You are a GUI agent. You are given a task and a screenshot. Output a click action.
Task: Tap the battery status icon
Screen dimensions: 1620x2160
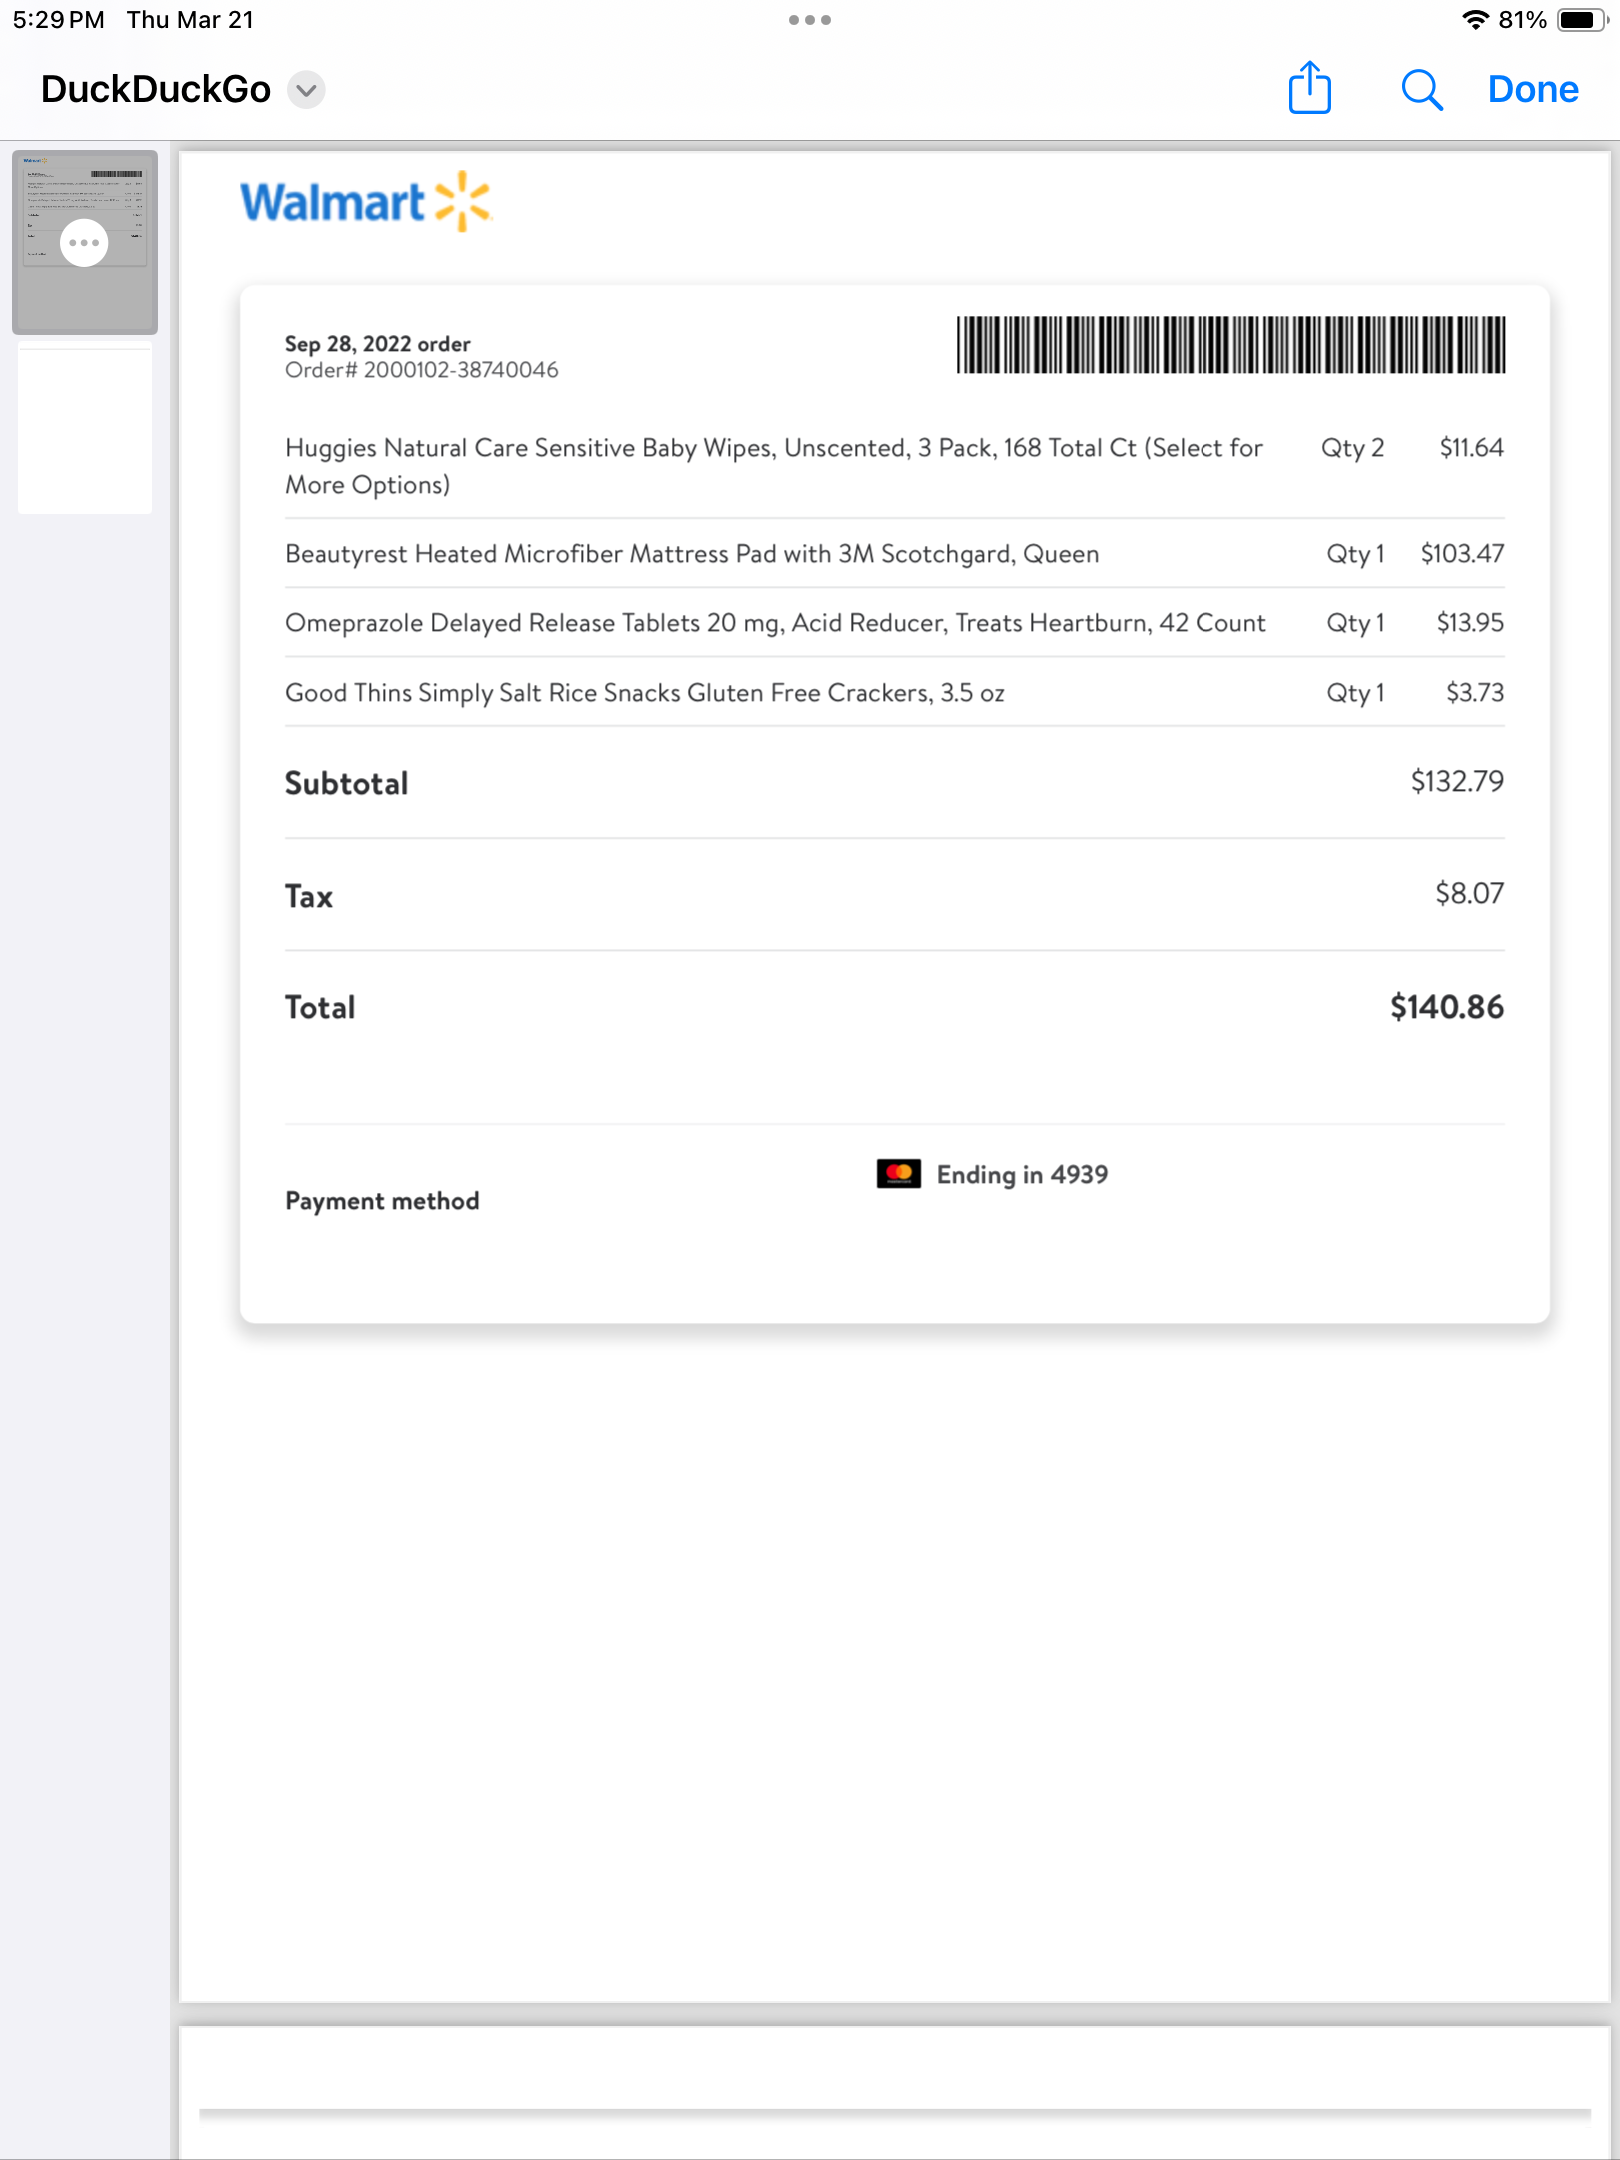[x=1581, y=20]
